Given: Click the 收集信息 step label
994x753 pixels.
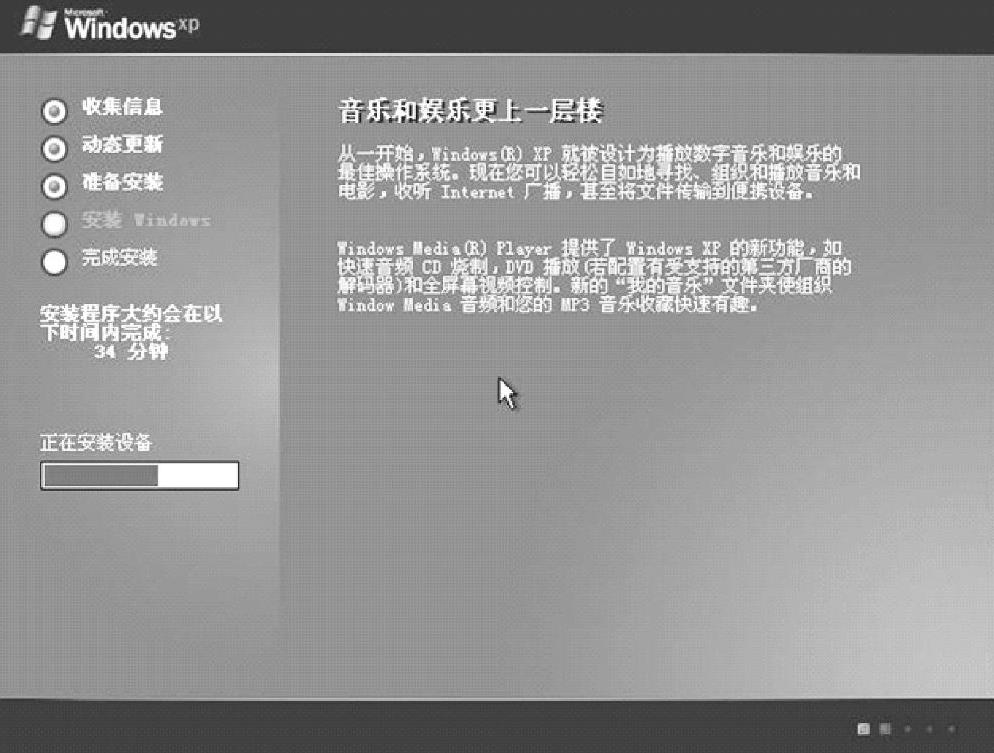Looking at the screenshot, I should click(x=122, y=106).
